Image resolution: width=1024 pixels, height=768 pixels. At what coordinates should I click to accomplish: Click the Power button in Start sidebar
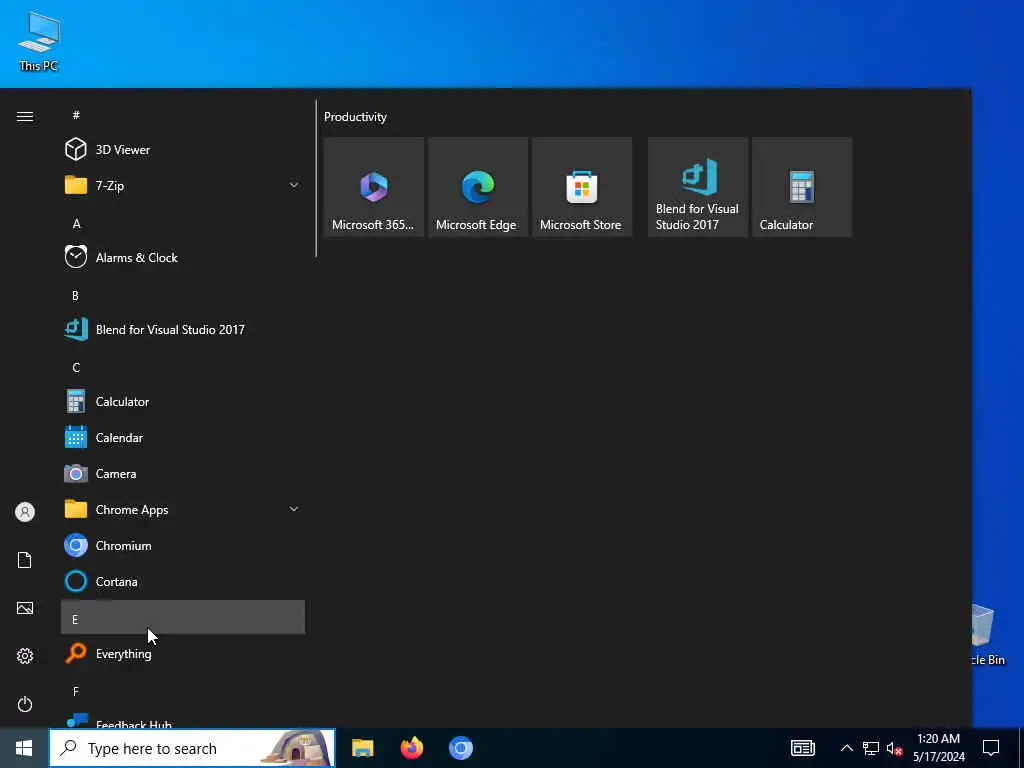click(25, 704)
